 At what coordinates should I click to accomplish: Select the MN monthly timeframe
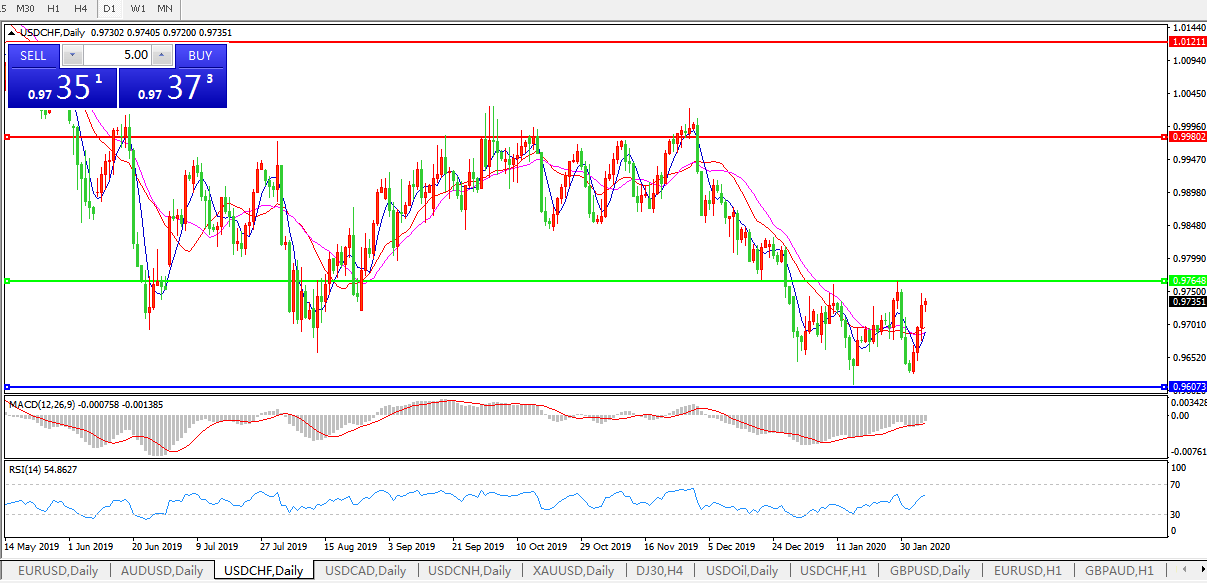[x=165, y=8]
